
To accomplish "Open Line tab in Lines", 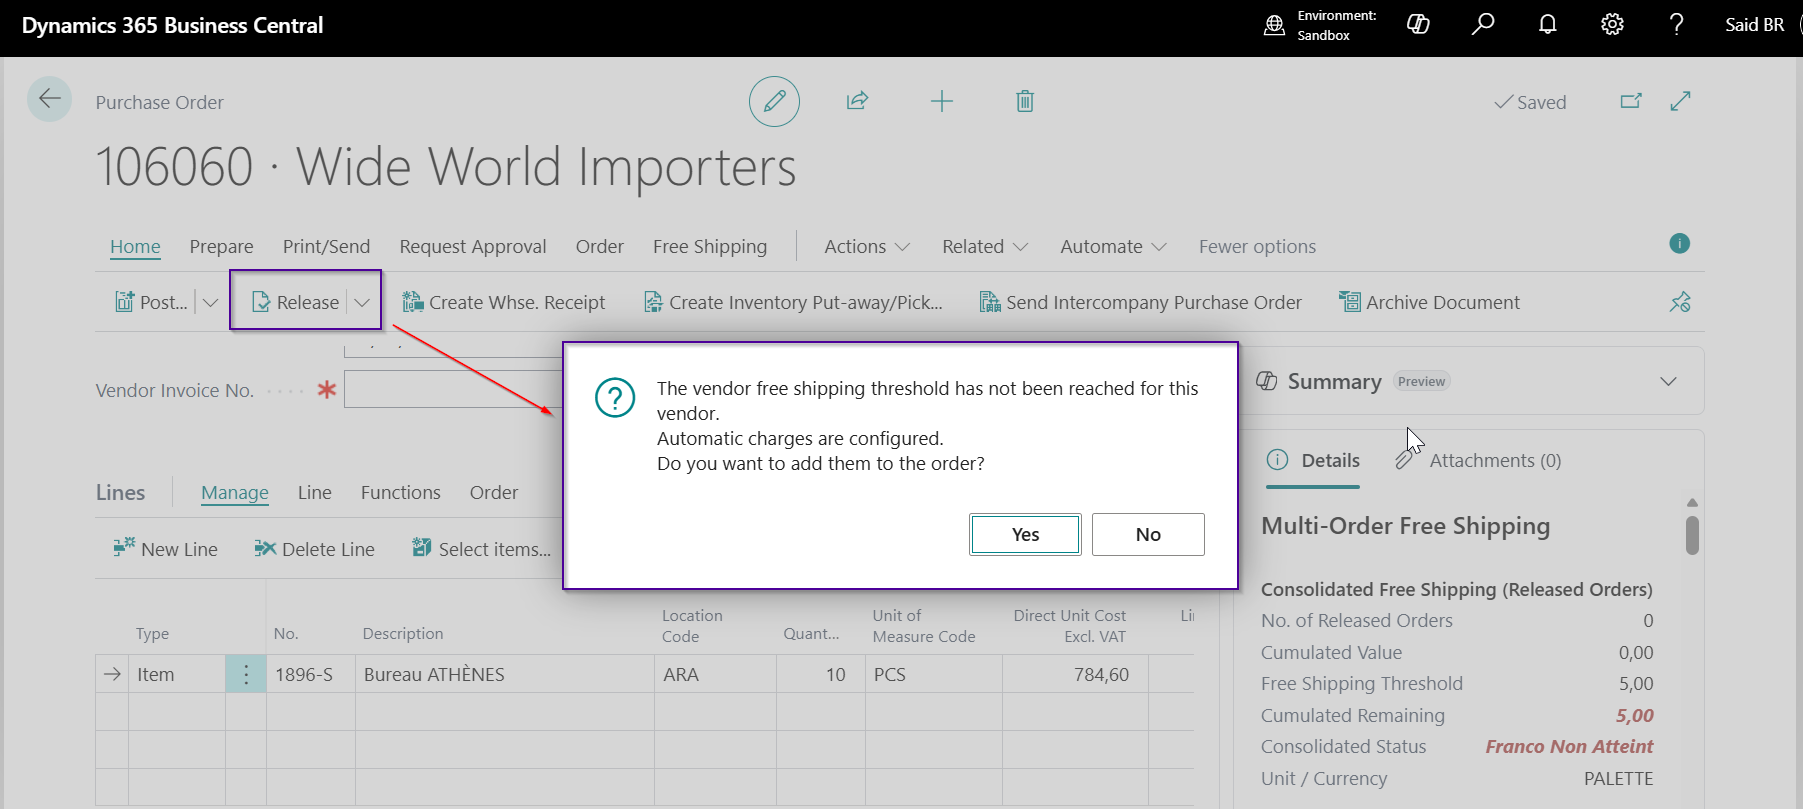I will click(314, 492).
